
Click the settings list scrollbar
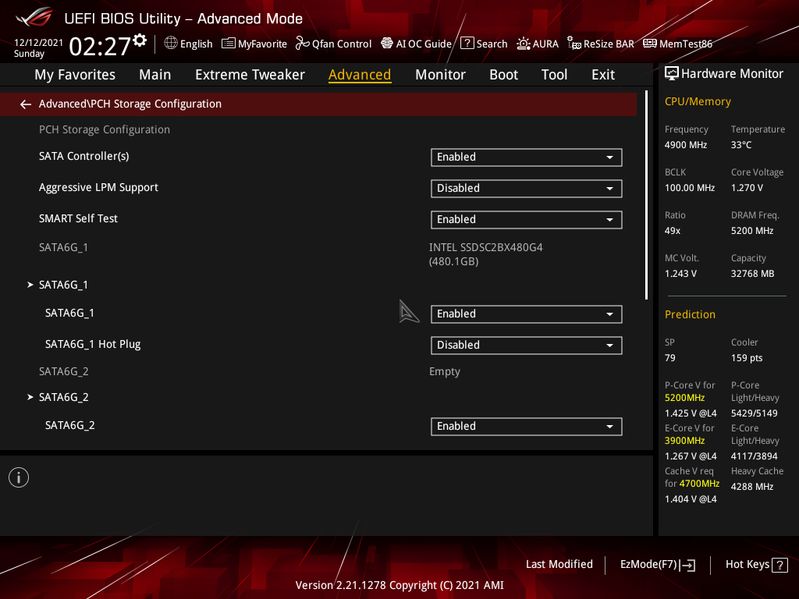(x=646, y=195)
